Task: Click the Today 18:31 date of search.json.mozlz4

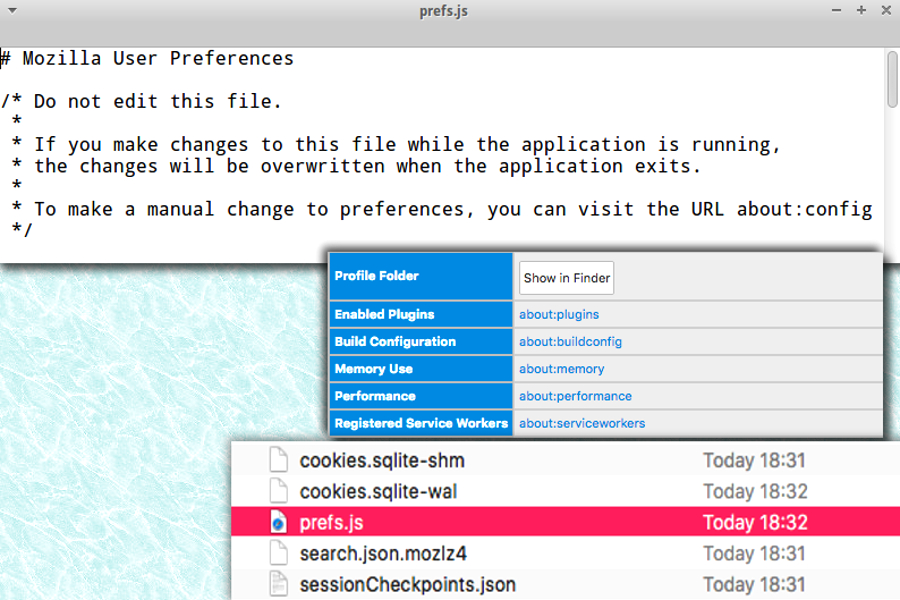Action: tap(754, 553)
